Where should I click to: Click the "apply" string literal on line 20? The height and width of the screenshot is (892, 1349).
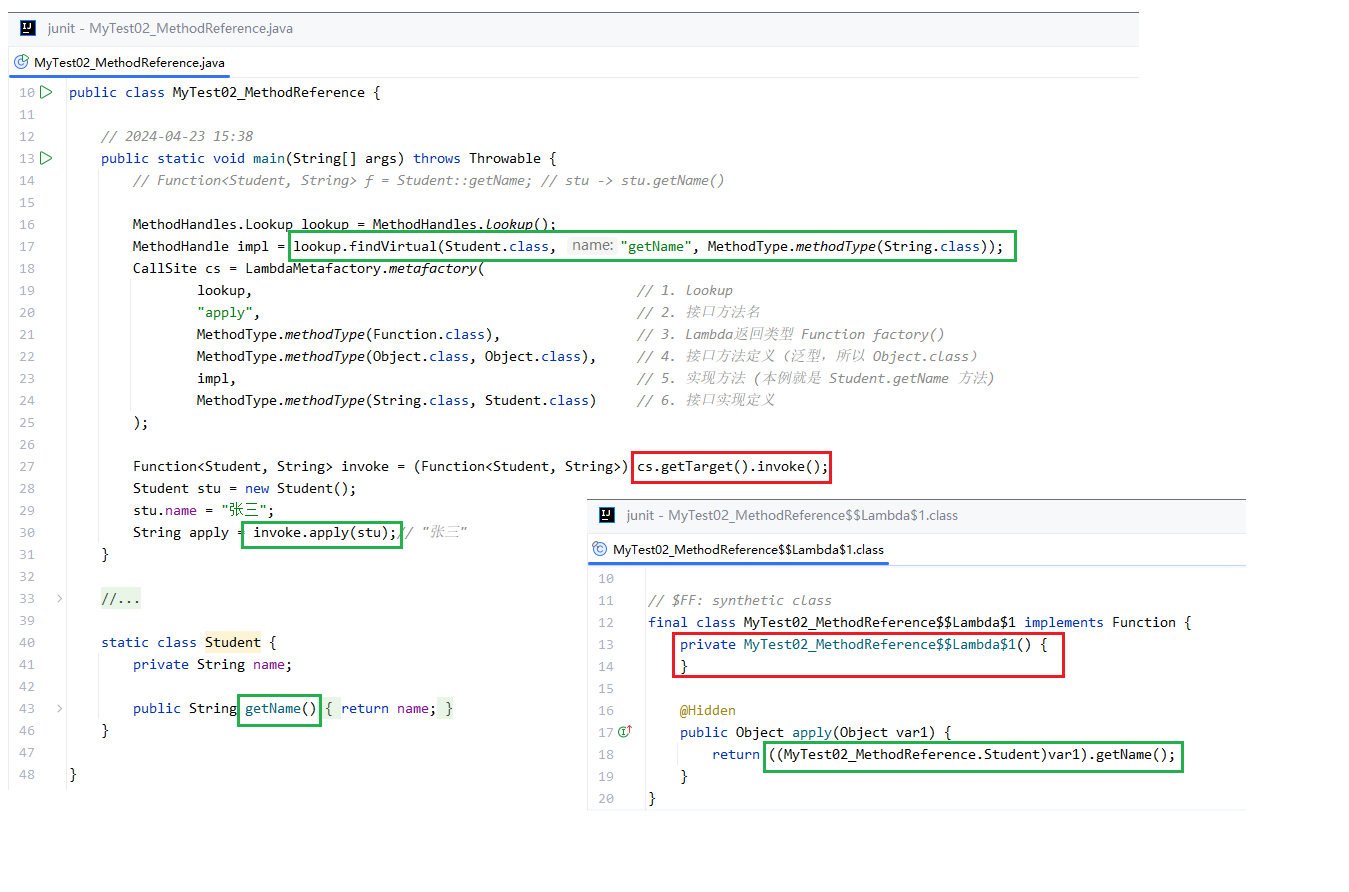224,312
